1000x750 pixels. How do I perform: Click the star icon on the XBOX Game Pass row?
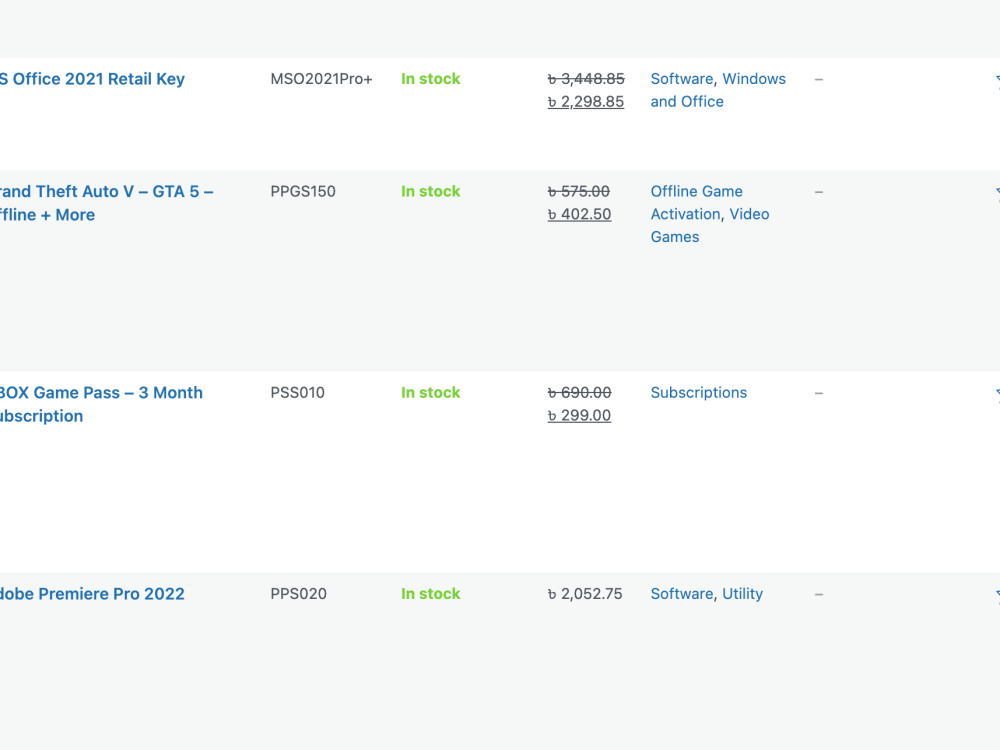point(997,392)
